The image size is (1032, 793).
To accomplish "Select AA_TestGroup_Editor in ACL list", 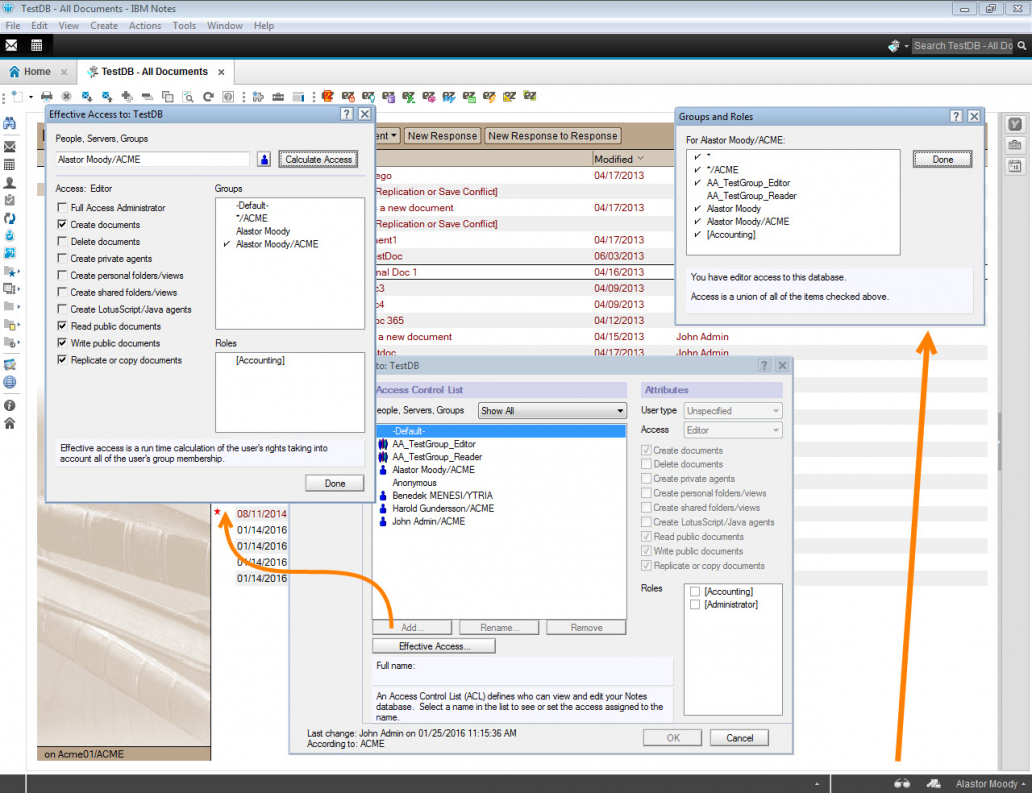I will [434, 444].
